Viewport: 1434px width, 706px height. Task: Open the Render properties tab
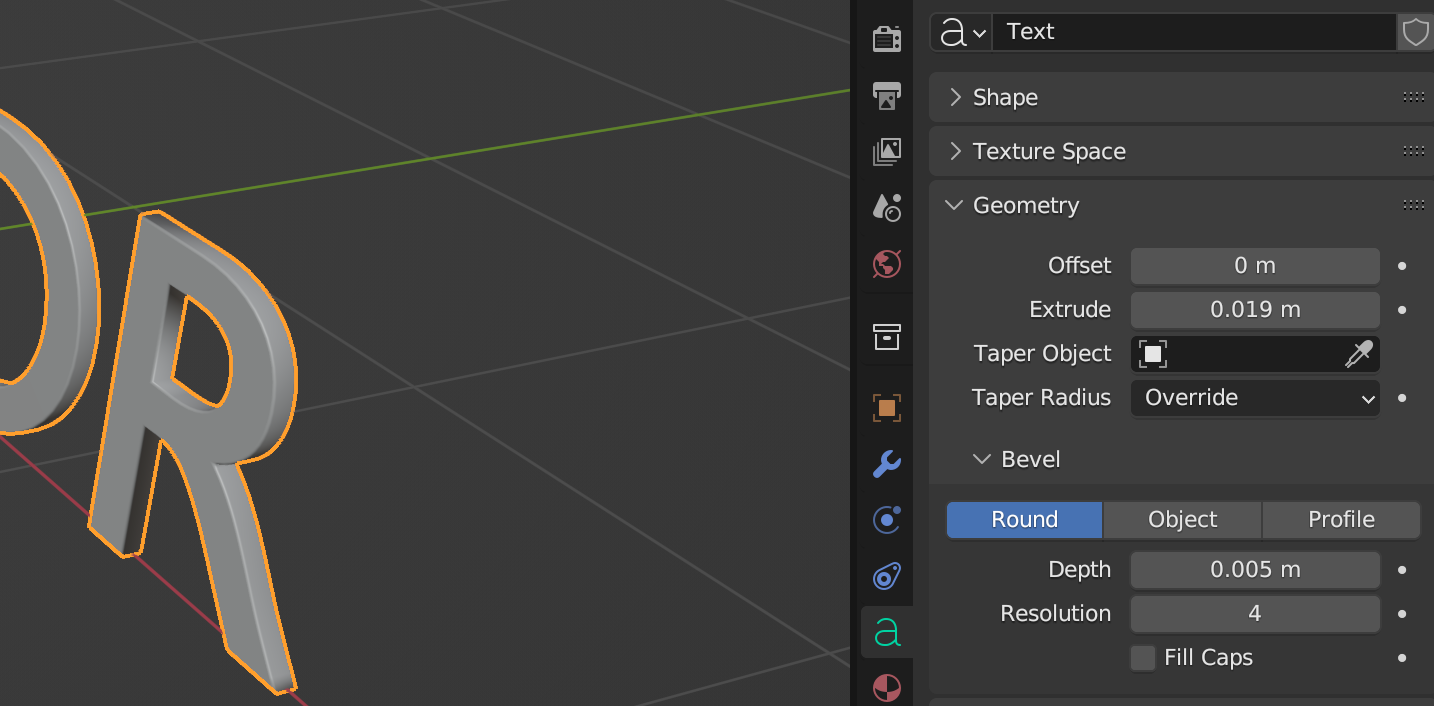click(x=886, y=39)
